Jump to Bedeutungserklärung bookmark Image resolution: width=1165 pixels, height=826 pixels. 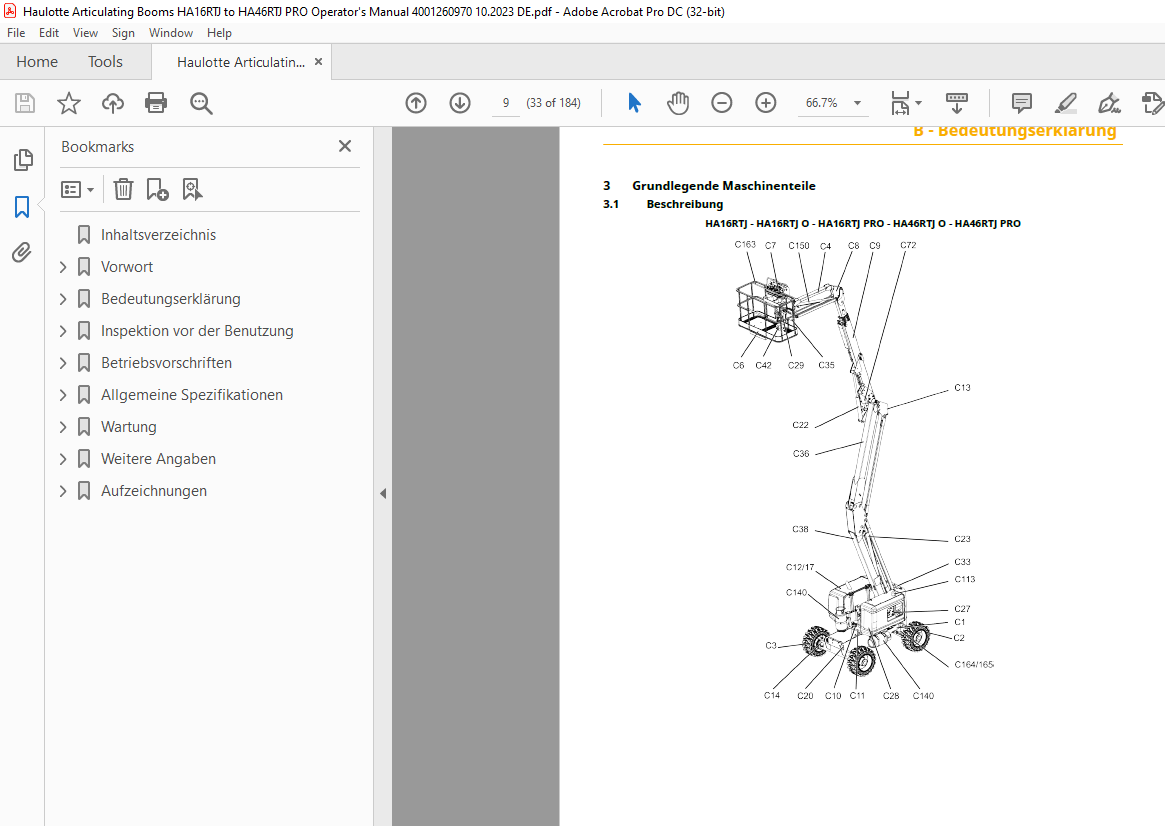(x=171, y=299)
